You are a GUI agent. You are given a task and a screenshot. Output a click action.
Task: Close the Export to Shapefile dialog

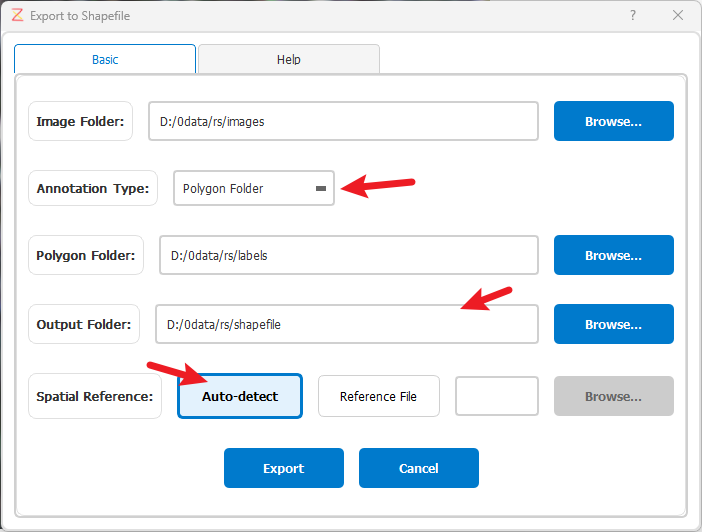pyautogui.click(x=678, y=15)
